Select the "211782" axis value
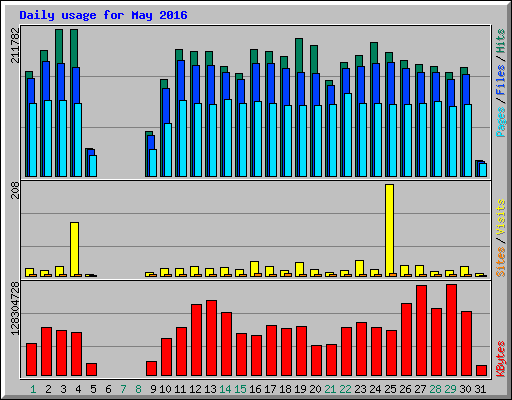This screenshot has width=512, height=400. (x=15, y=45)
